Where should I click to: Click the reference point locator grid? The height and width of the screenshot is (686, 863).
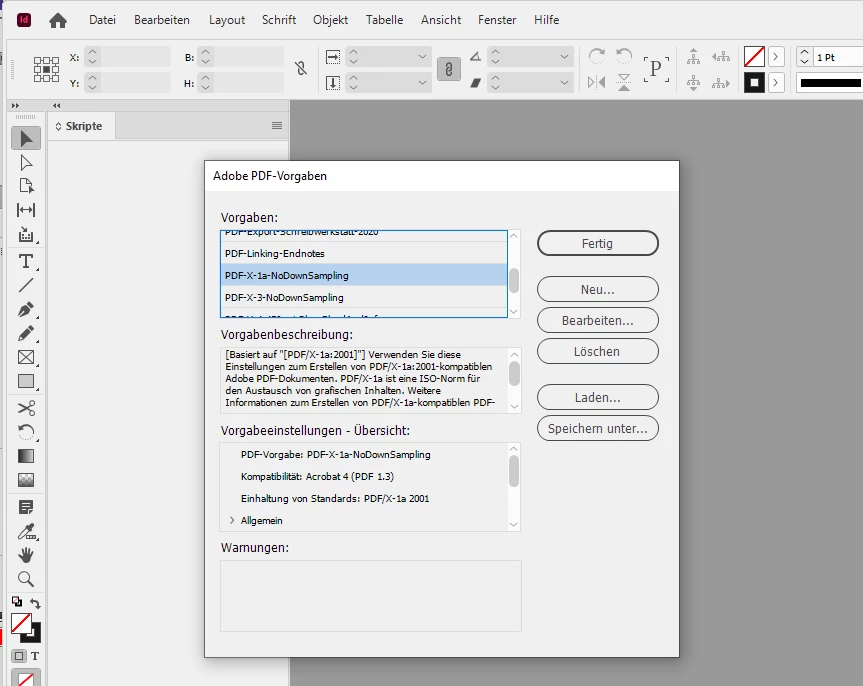tap(46, 69)
